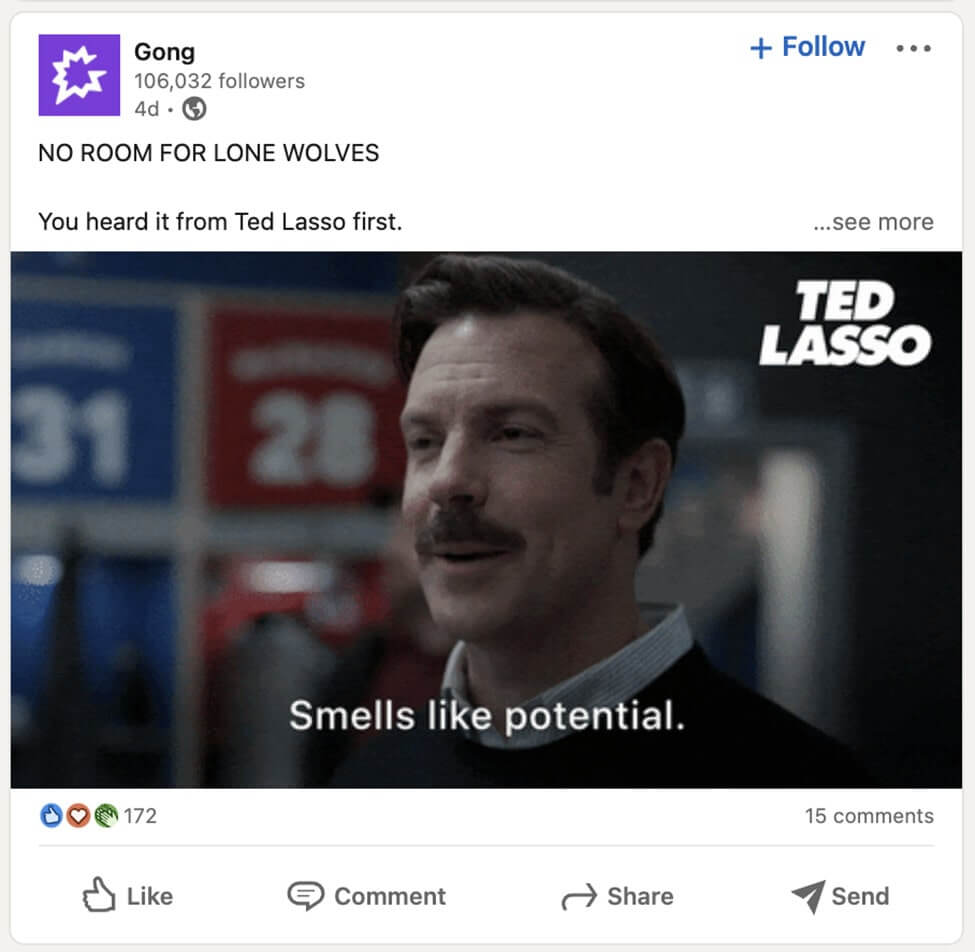Click the blue thumbs-up reaction icon
The image size is (975, 952).
point(51,816)
